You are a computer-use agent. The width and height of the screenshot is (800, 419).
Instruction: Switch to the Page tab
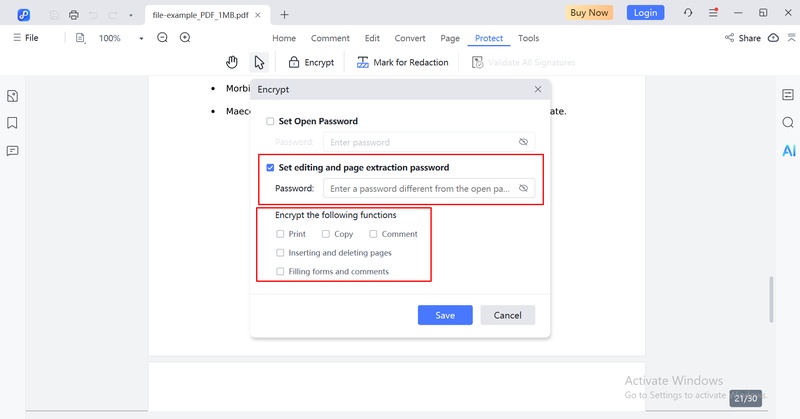(x=450, y=38)
